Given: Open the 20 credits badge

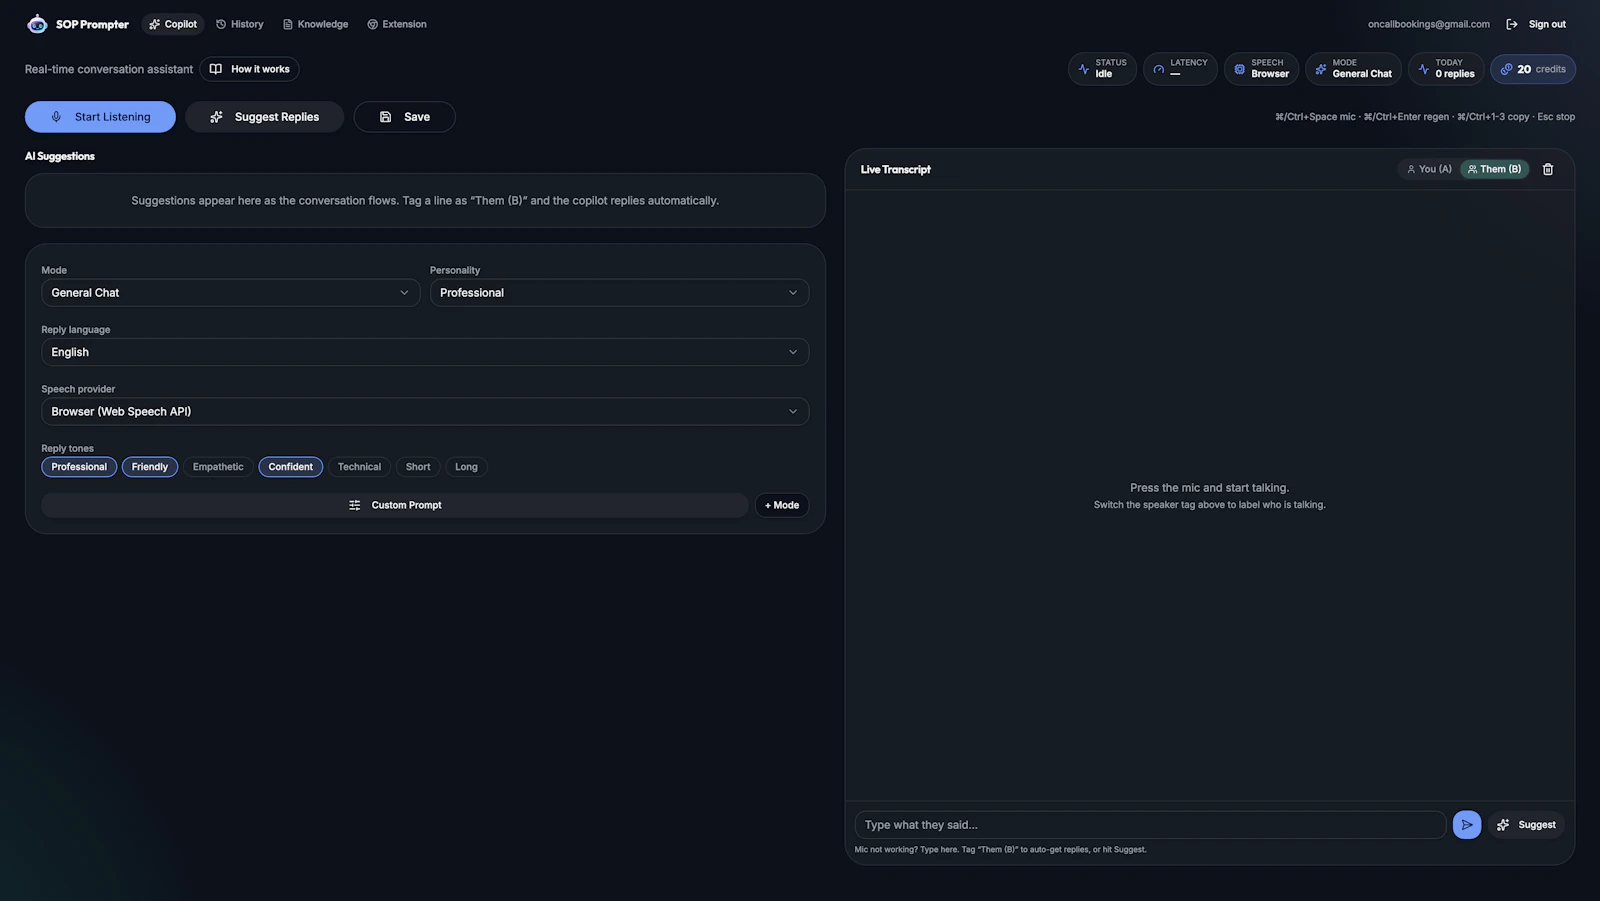Looking at the screenshot, I should [x=1533, y=69].
